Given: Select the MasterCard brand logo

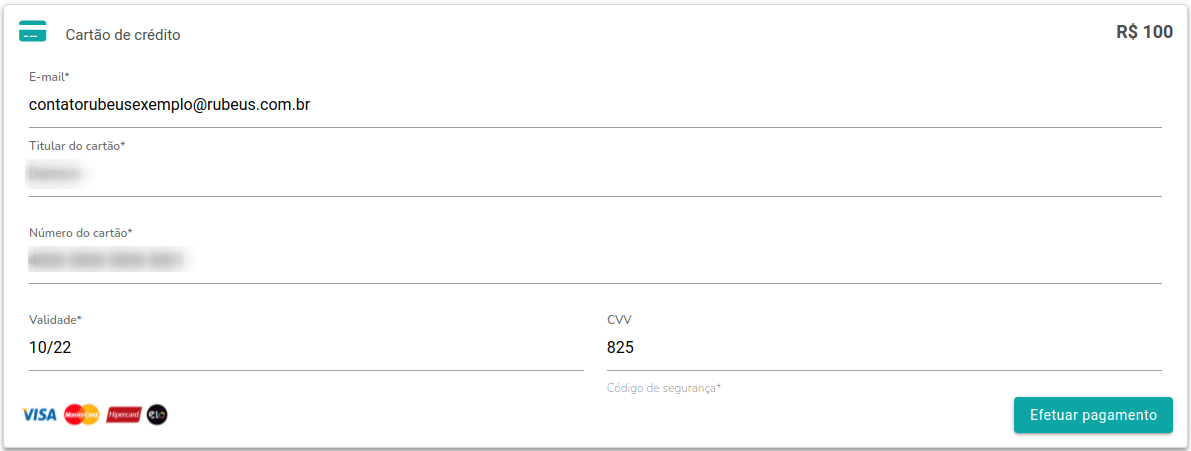Looking at the screenshot, I should [x=82, y=415].
